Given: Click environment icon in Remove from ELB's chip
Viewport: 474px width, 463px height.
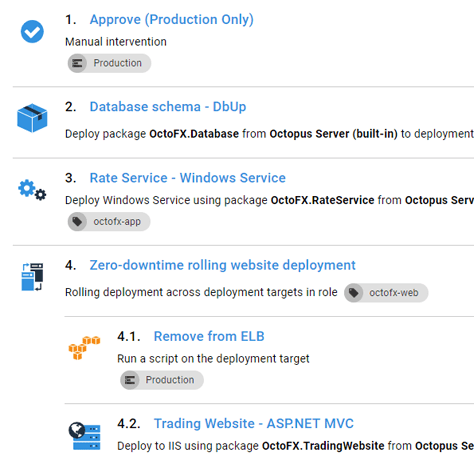Looking at the screenshot, I should tap(130, 380).
